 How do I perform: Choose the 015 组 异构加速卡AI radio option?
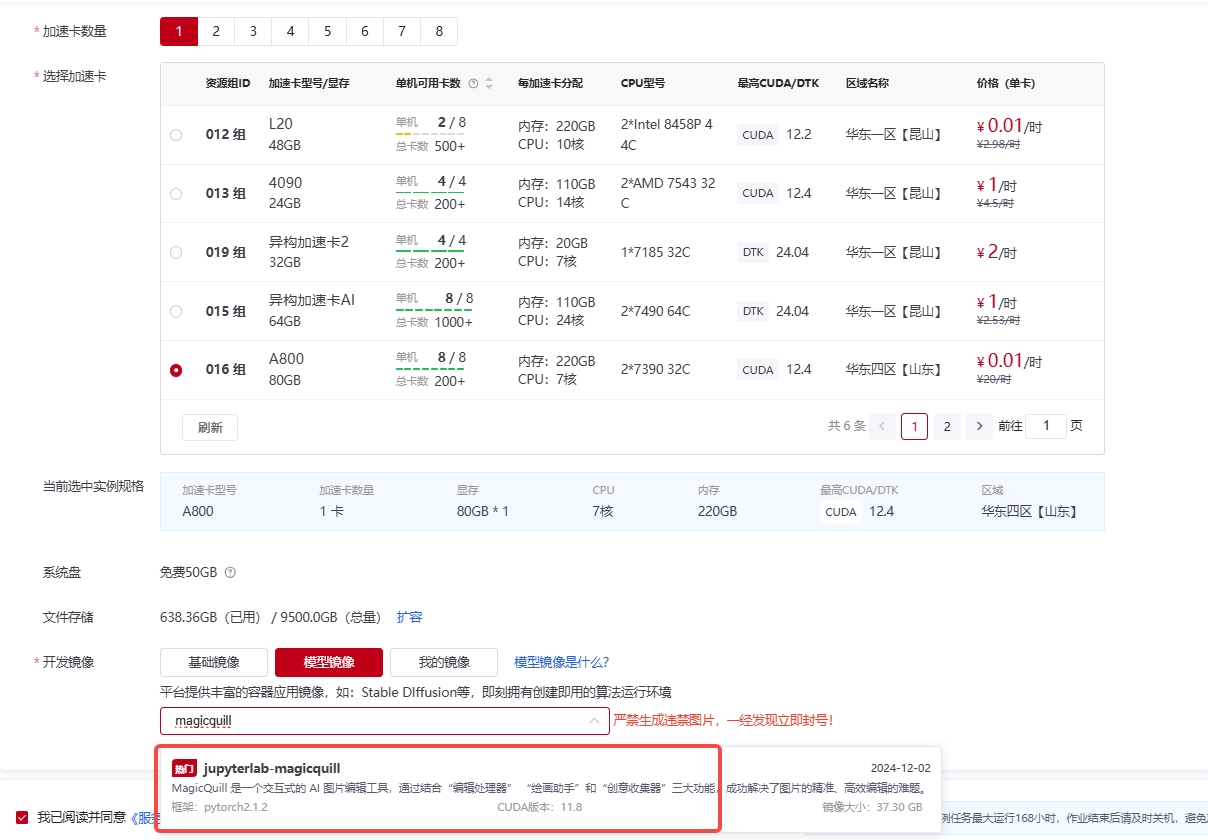tap(176, 312)
